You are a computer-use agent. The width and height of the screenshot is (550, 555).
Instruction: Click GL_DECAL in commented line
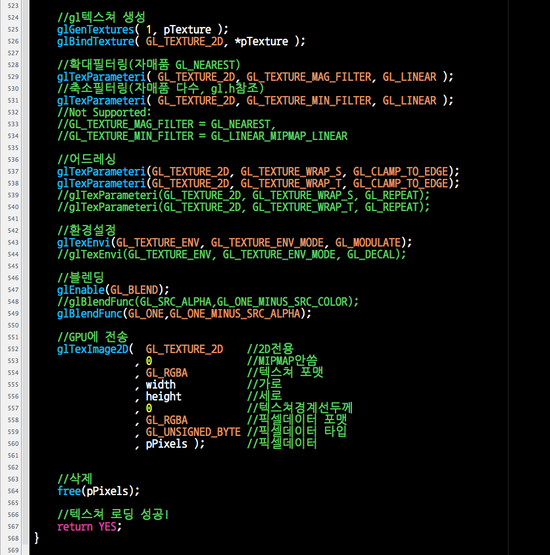pyautogui.click(x=371, y=254)
